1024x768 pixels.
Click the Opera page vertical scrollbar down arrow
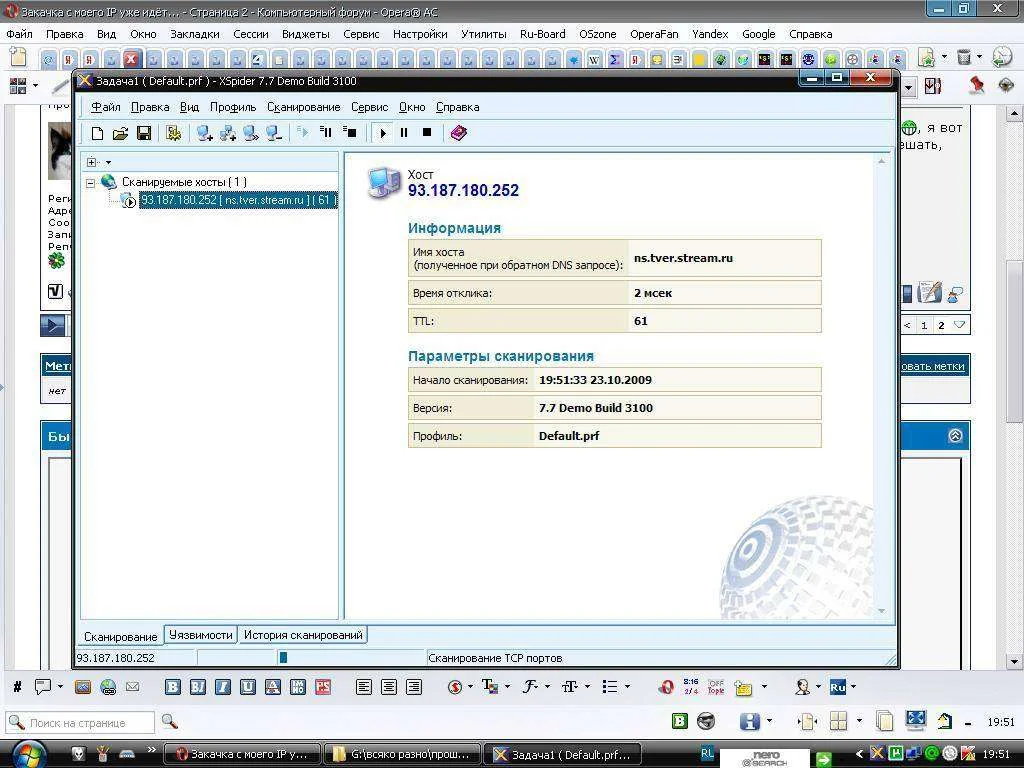(1014, 662)
